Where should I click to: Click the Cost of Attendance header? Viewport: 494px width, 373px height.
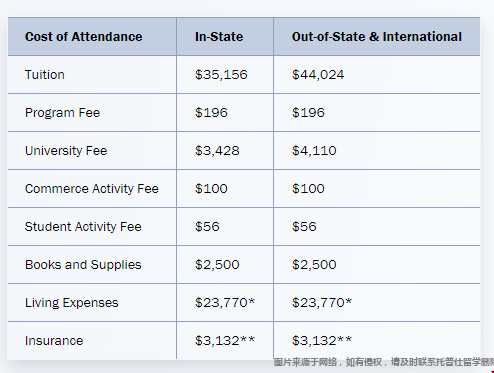tap(83, 37)
